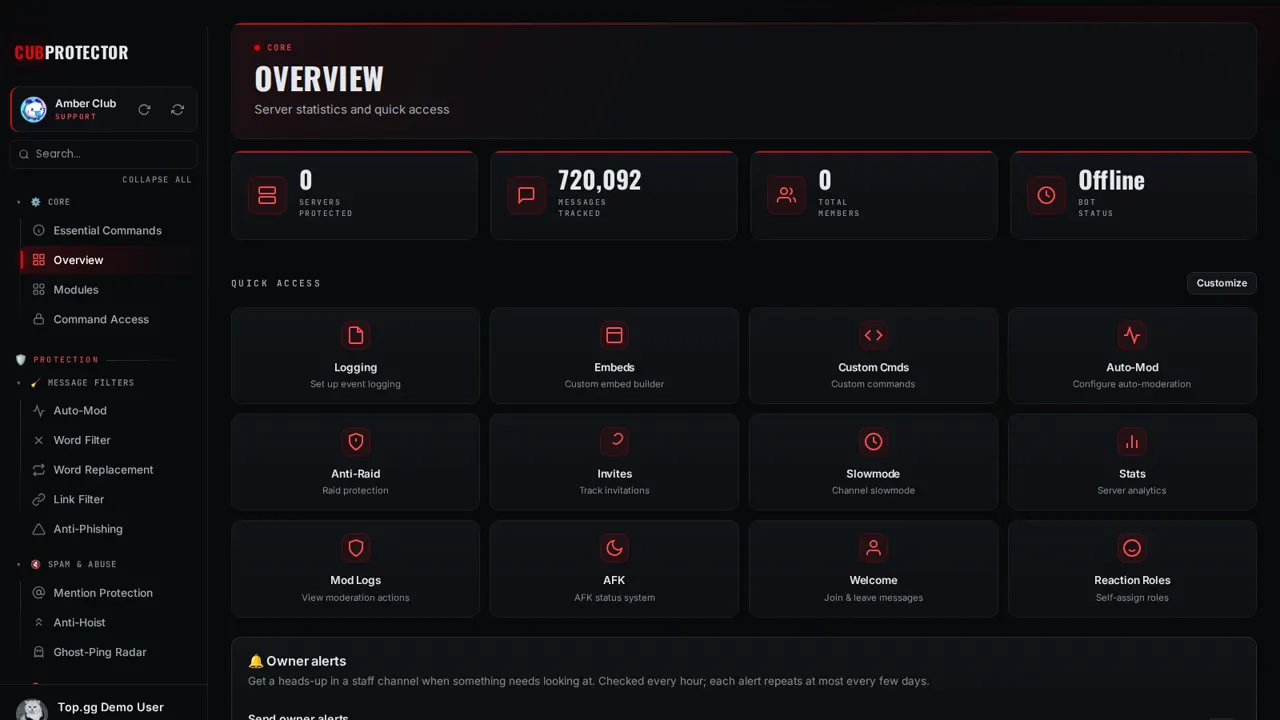Select Overview in the sidebar

pos(108,260)
